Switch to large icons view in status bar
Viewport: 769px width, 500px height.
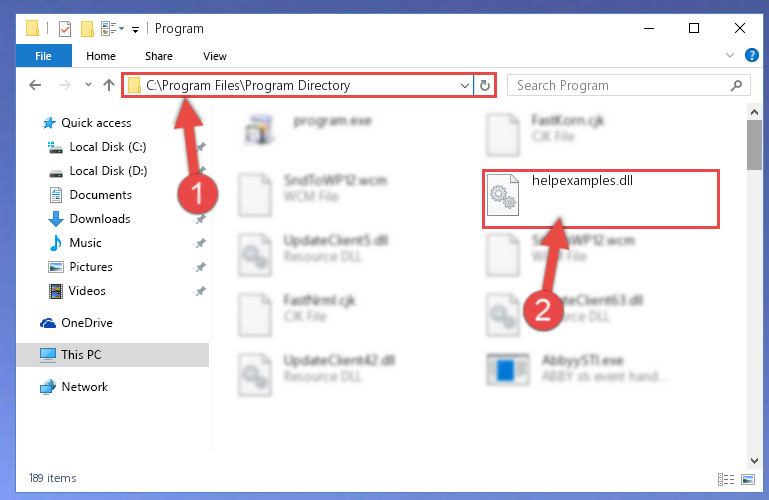coord(748,479)
